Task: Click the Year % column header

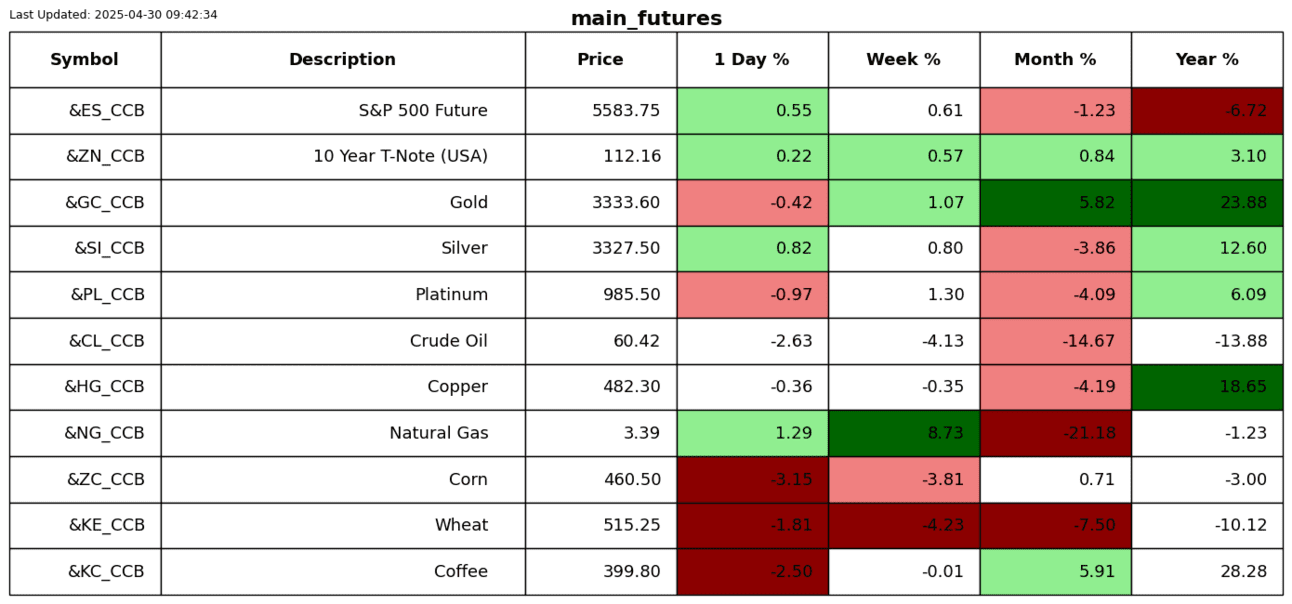Action: click(x=1207, y=60)
